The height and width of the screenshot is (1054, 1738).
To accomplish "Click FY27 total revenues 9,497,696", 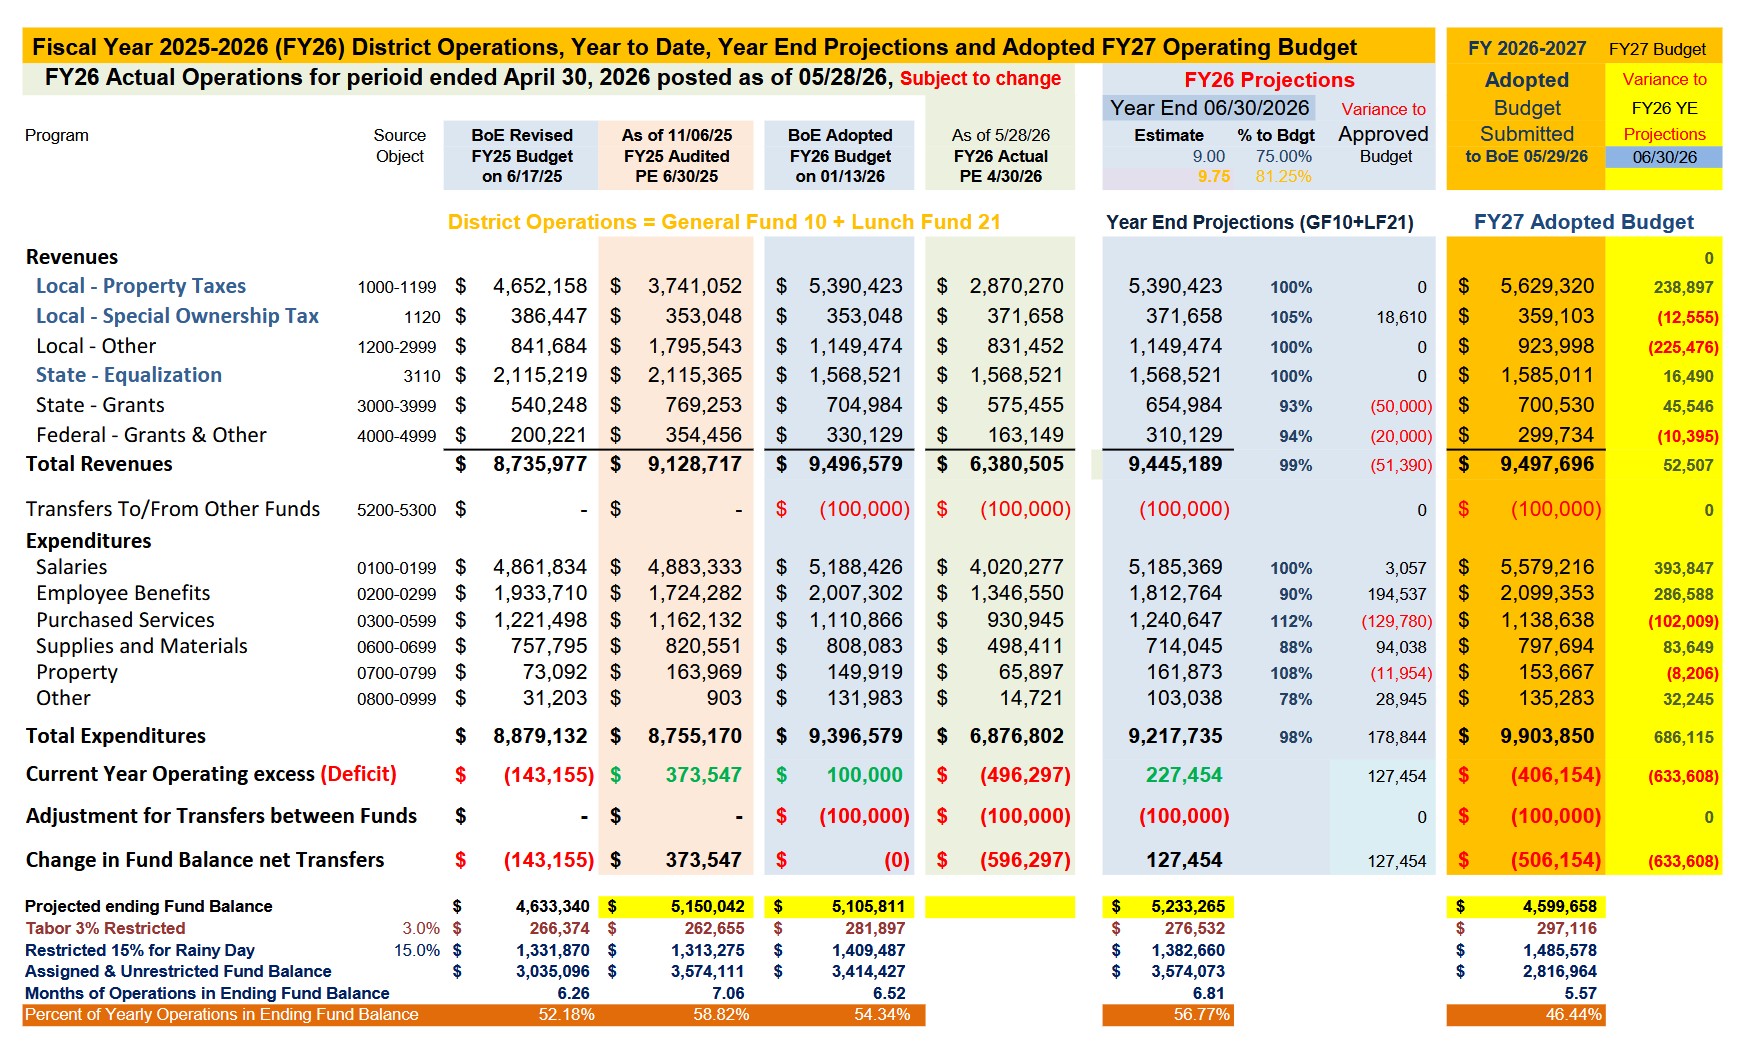I will click(x=1547, y=464).
